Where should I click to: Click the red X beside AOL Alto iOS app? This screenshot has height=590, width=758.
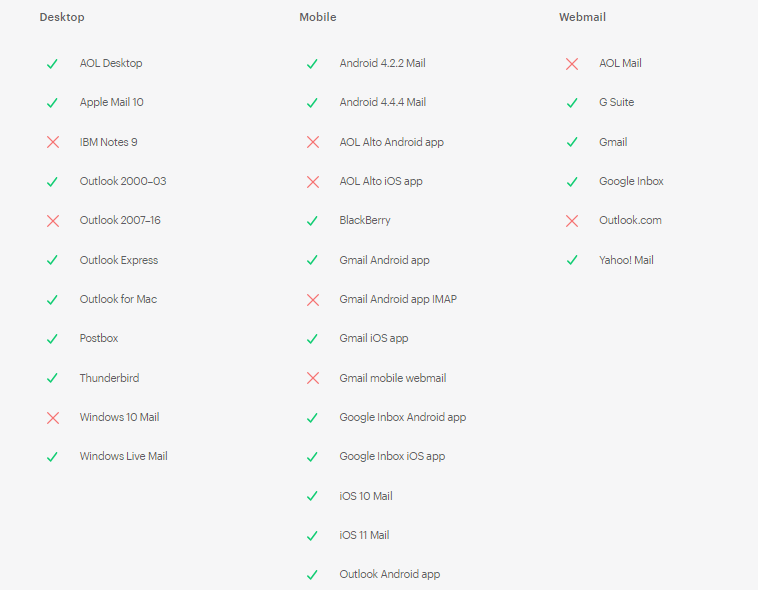coord(312,181)
